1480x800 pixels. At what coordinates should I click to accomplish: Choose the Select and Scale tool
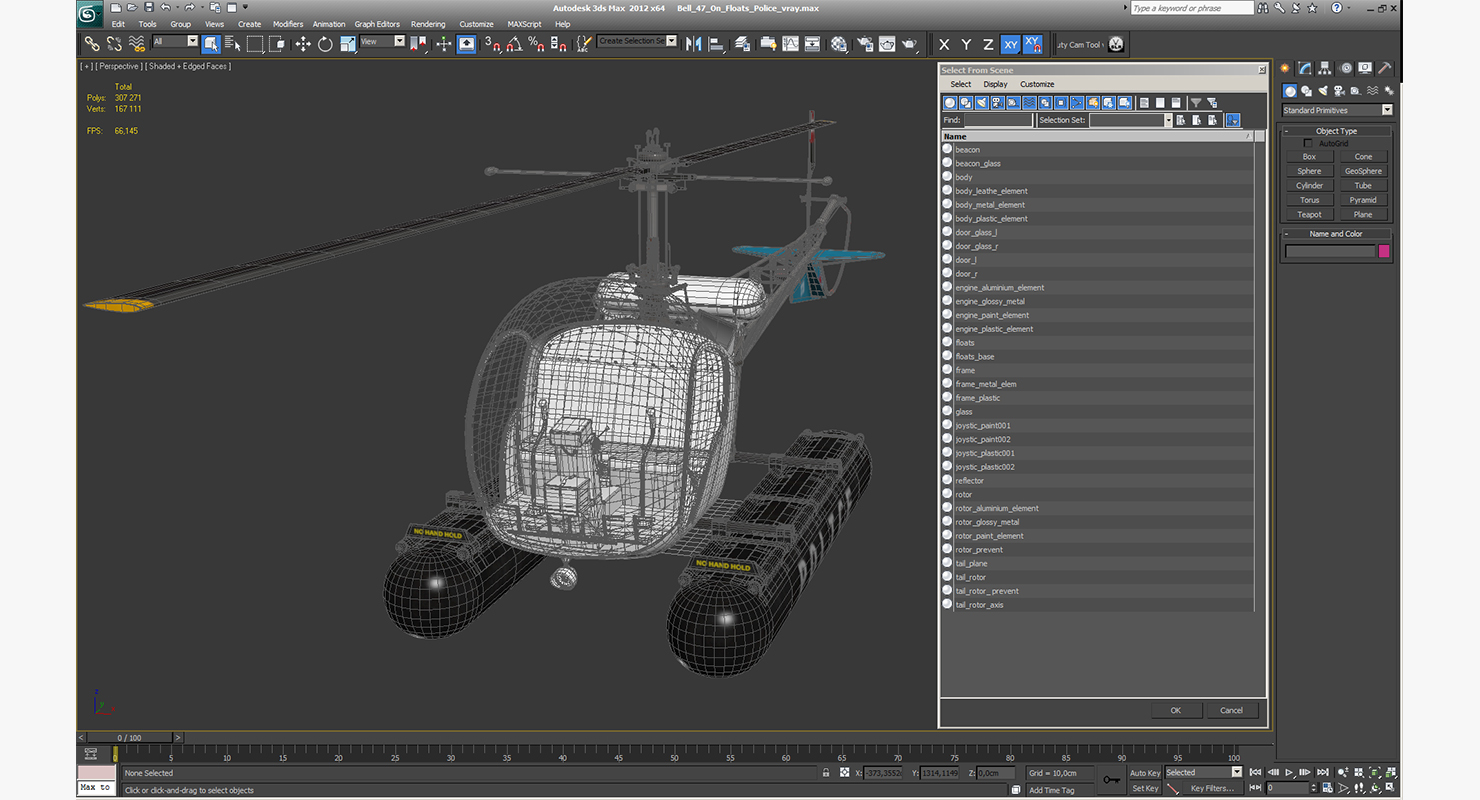[x=347, y=44]
